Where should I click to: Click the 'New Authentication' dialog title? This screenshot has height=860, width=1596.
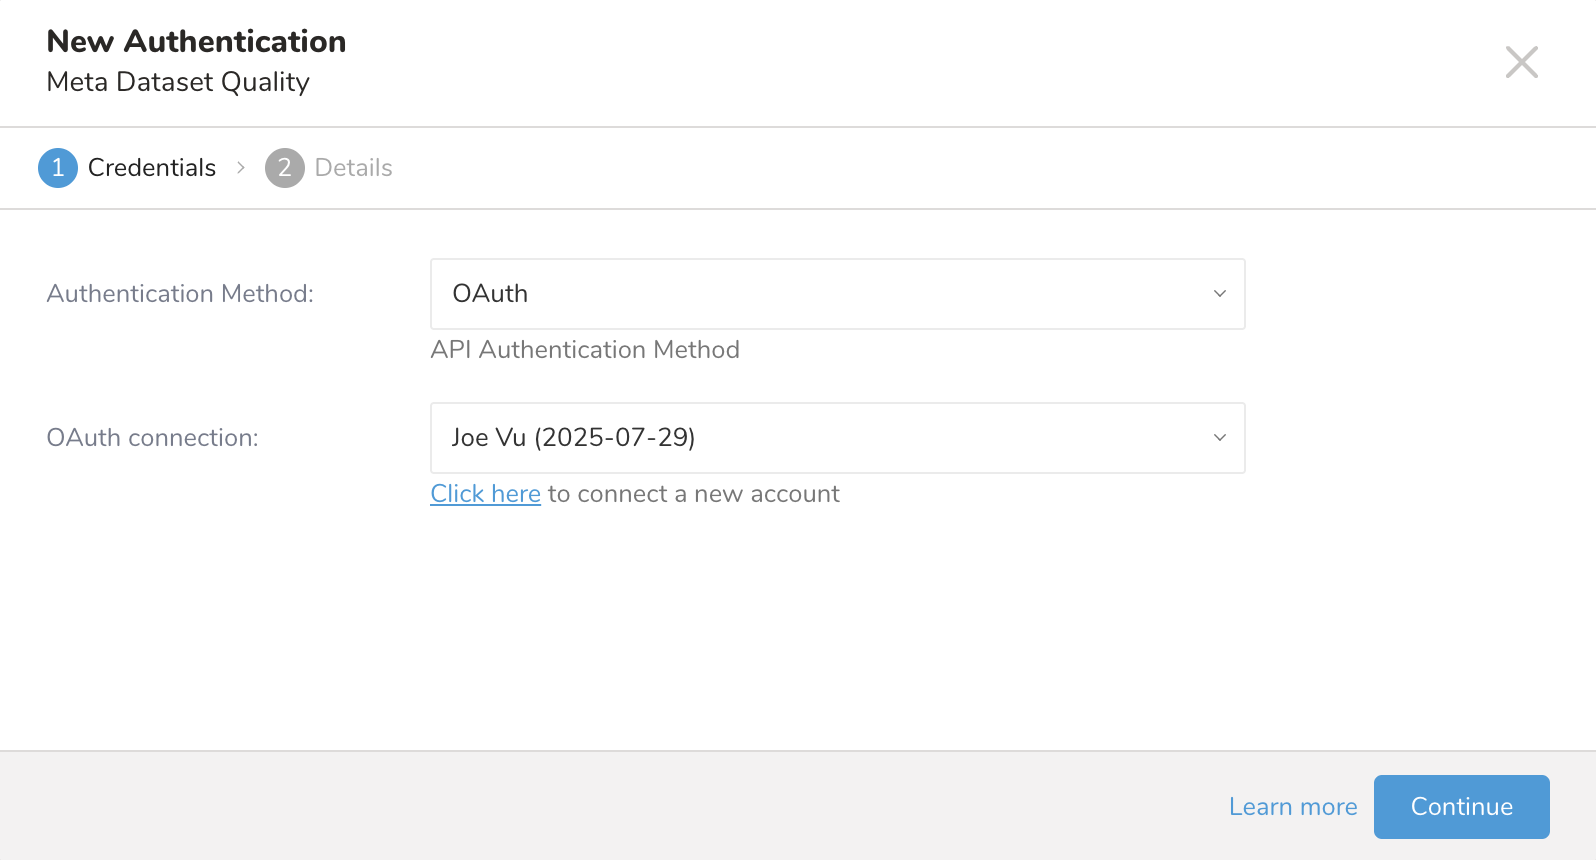196,41
